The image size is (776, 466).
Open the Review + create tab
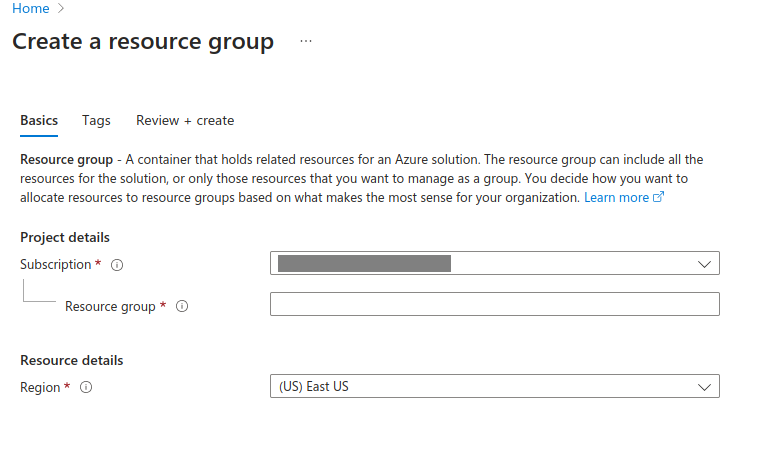[185, 121]
